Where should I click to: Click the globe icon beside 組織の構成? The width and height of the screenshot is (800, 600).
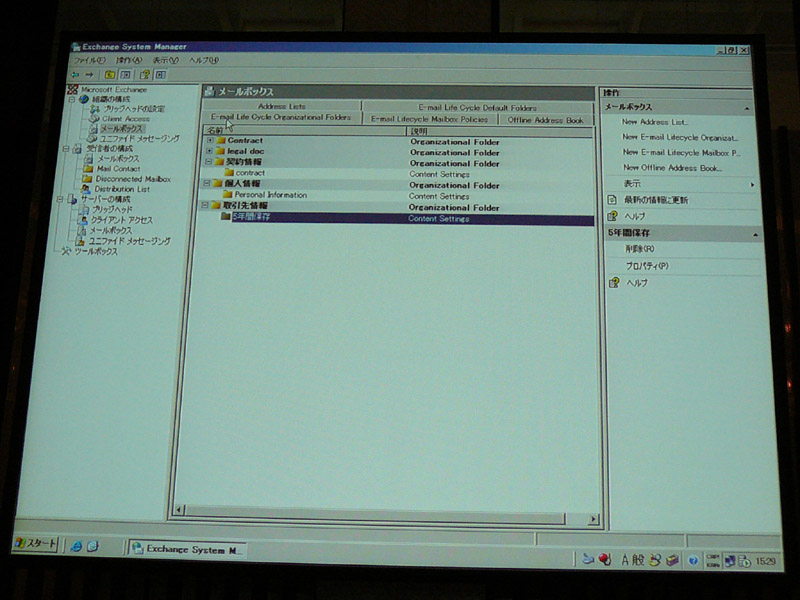pos(84,99)
